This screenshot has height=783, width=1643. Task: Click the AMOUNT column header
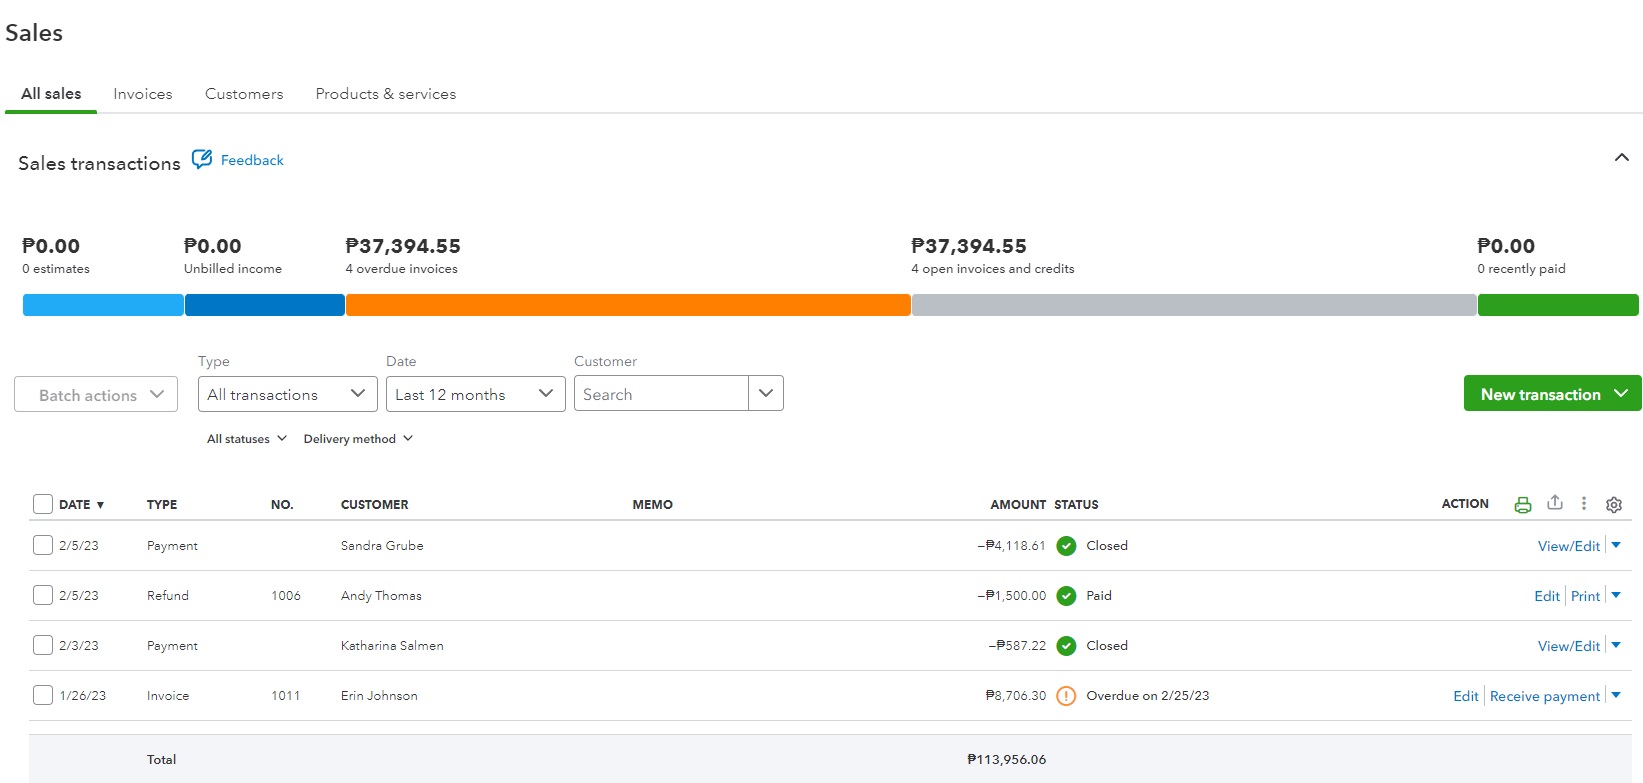(1018, 505)
